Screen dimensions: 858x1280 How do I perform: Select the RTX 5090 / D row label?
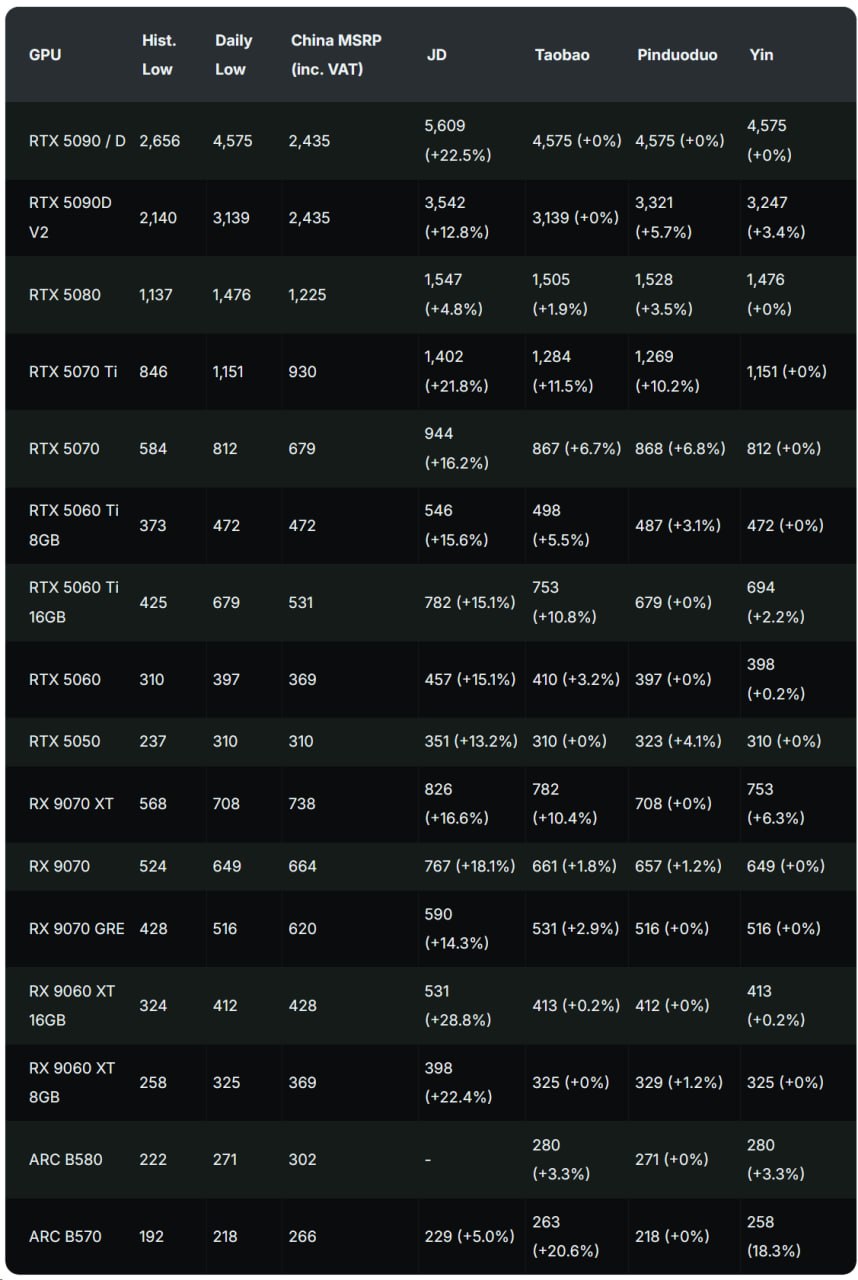pos(78,141)
